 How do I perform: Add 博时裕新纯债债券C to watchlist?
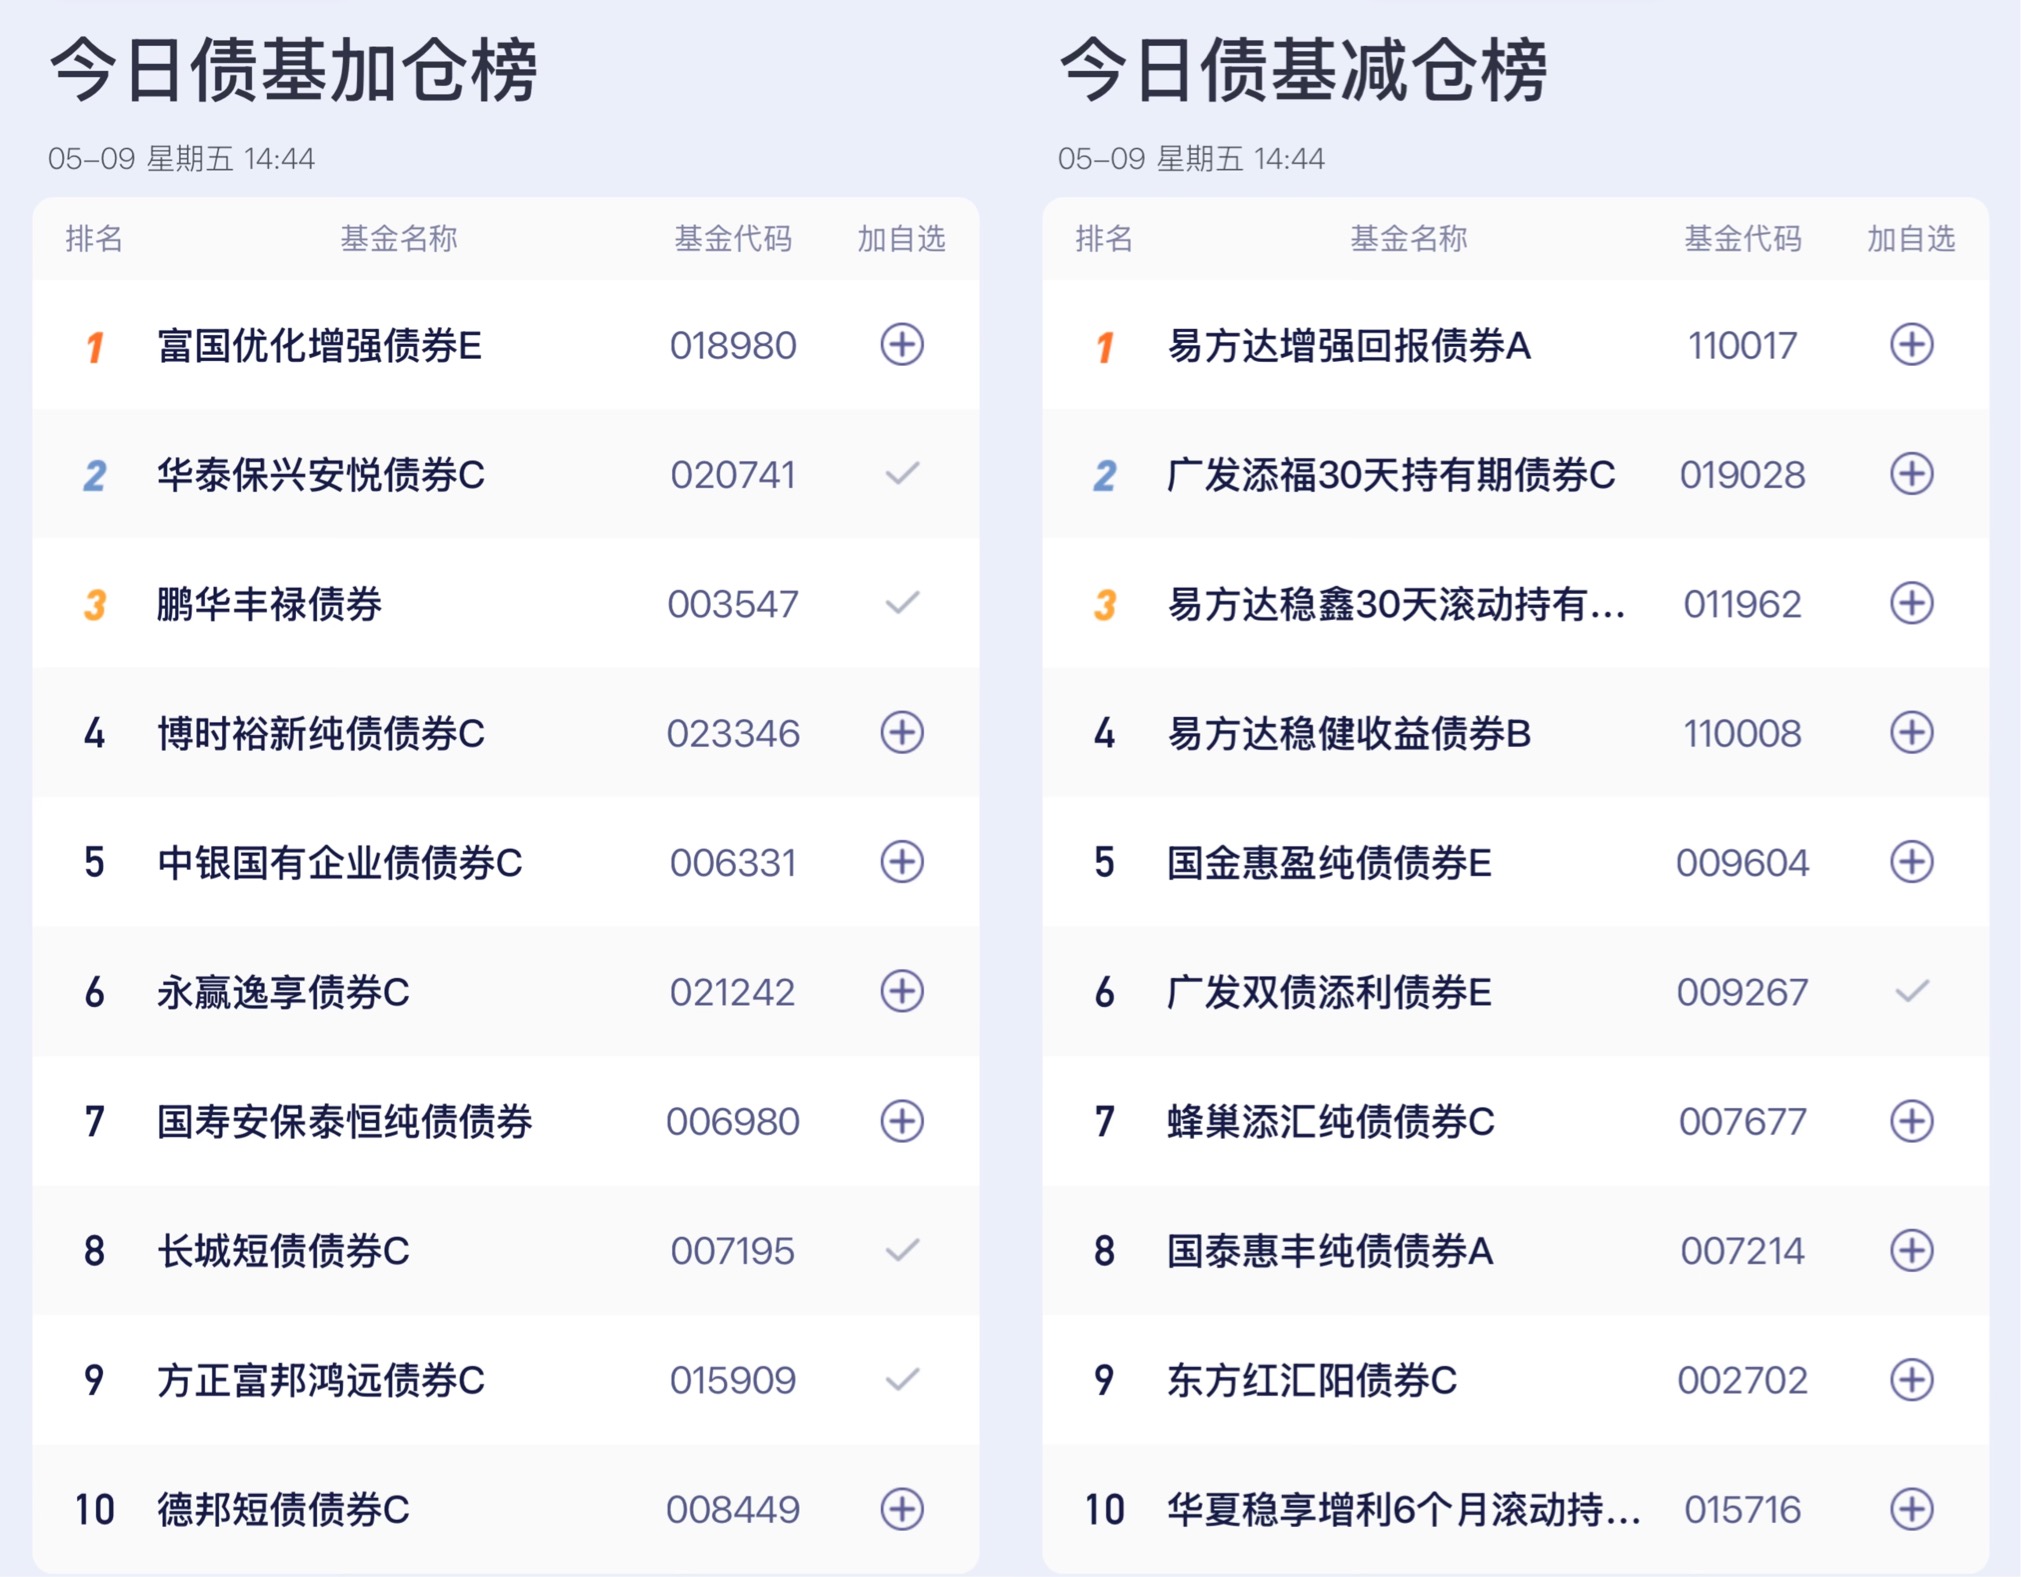(x=901, y=733)
